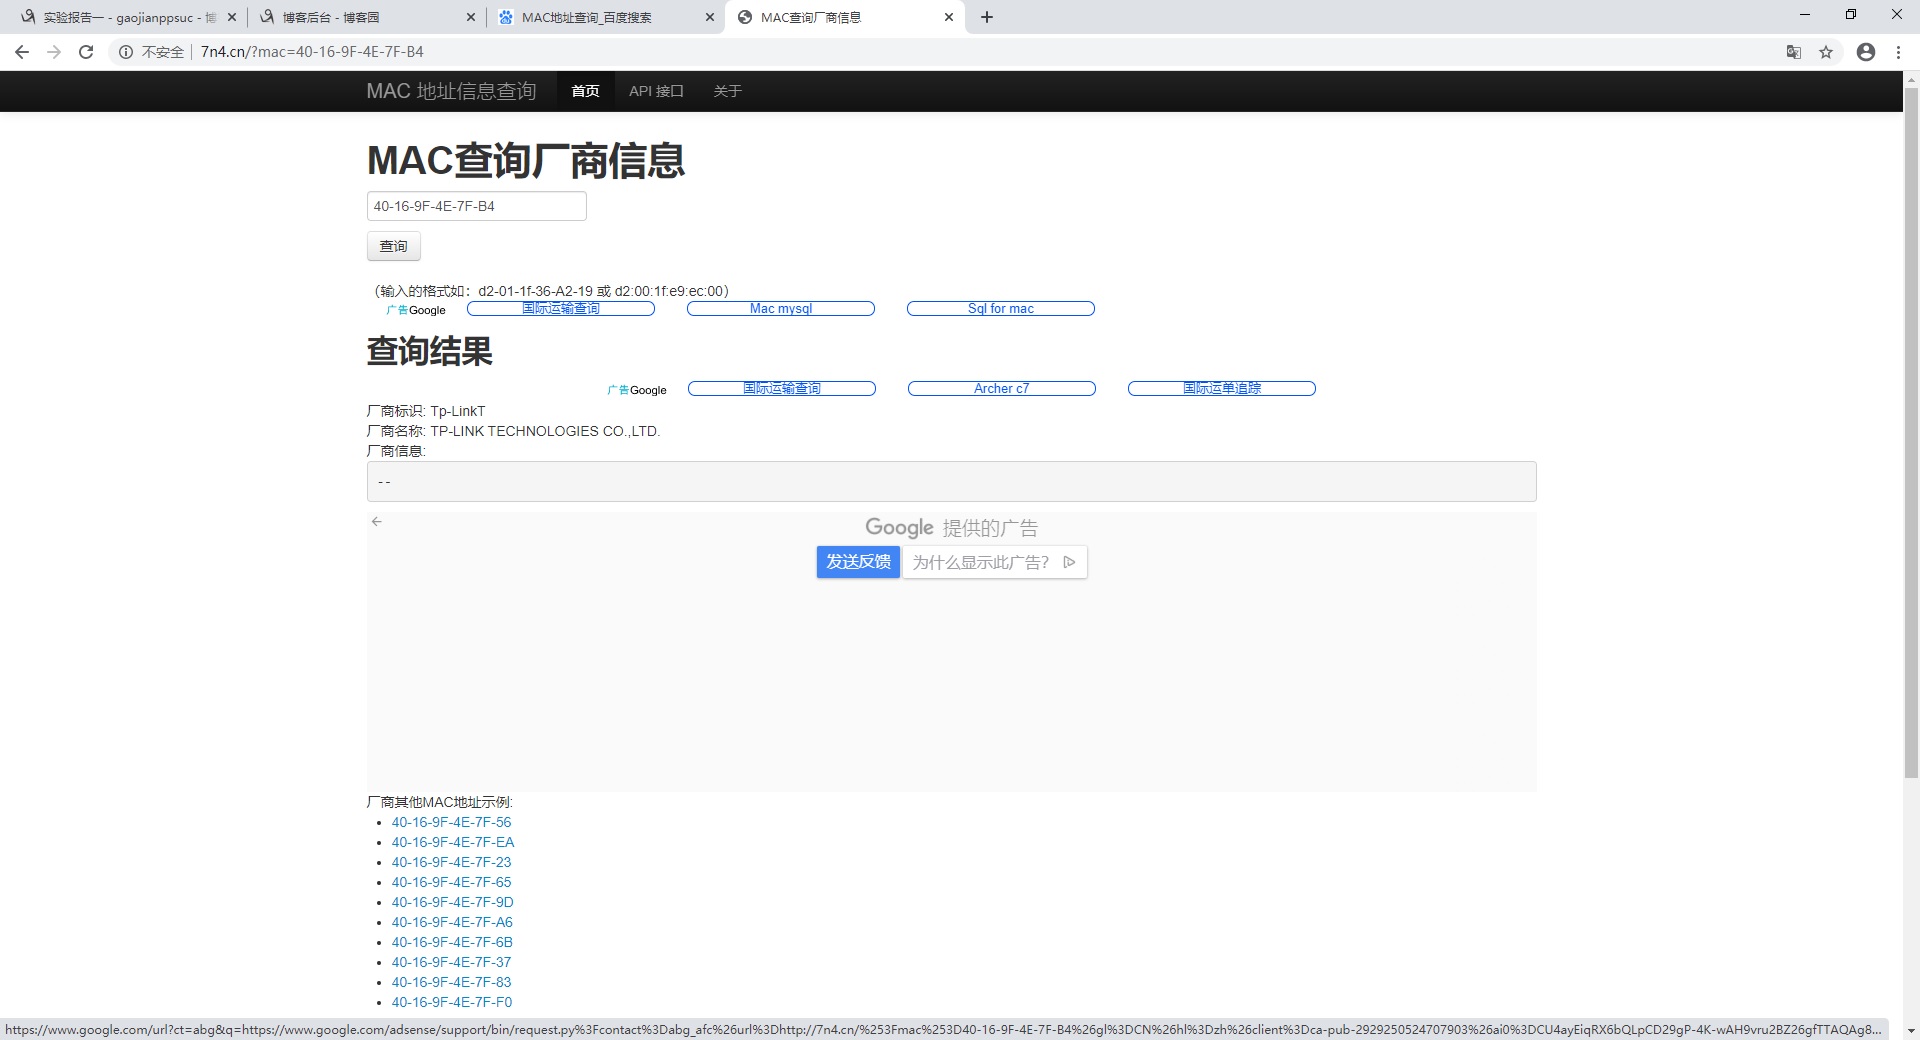Open the API 接口 navigation item
Image resolution: width=1920 pixels, height=1040 pixels.
[656, 91]
